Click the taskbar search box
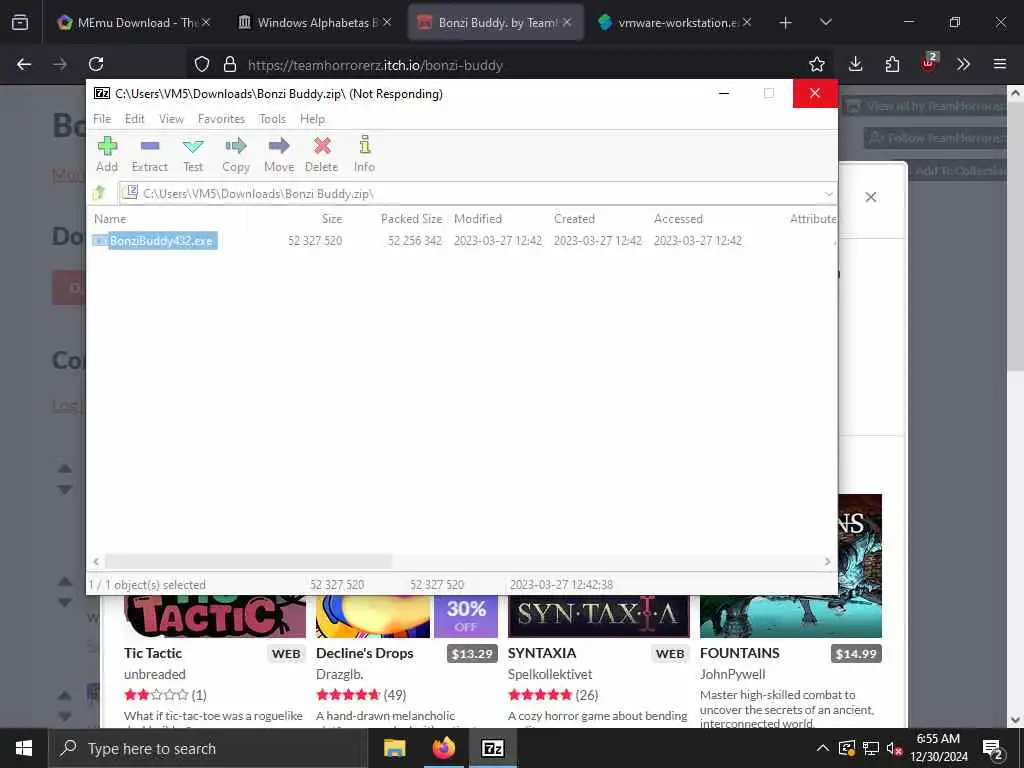Viewport: 1024px width, 768px height. tap(208, 748)
